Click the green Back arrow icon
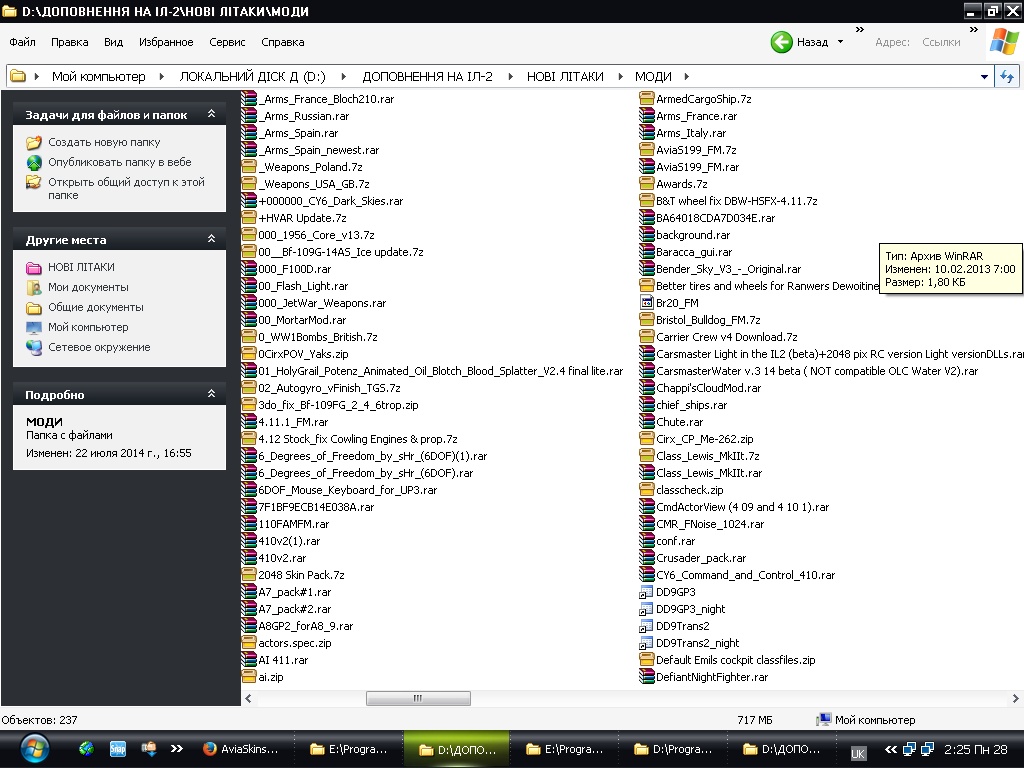 click(782, 42)
